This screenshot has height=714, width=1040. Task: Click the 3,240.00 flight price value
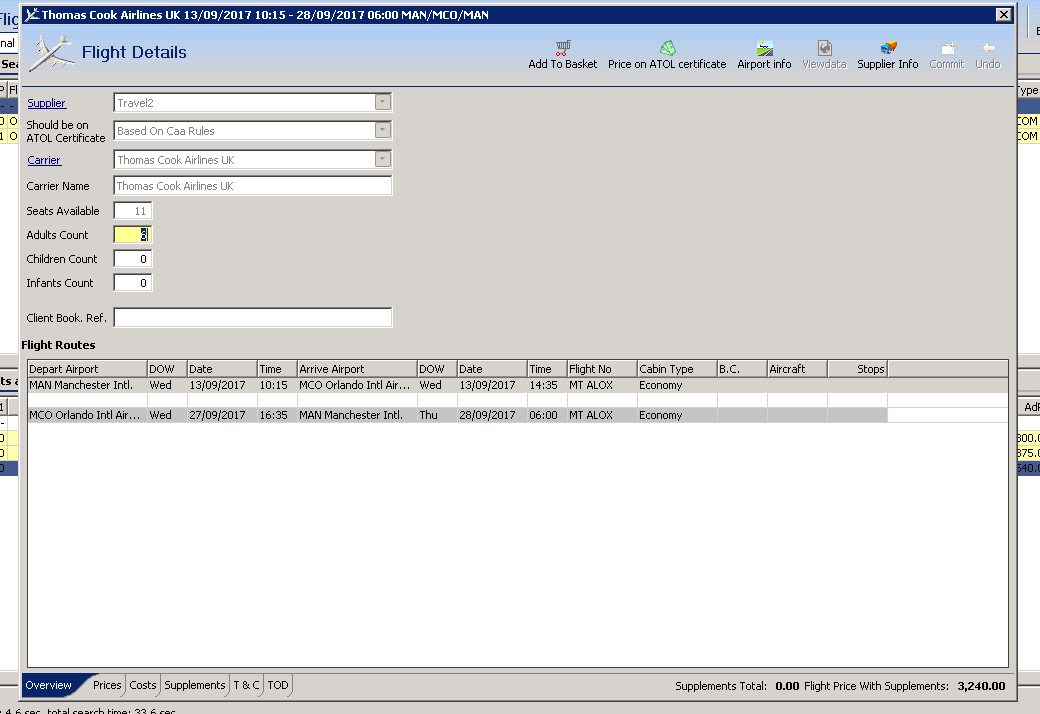pyautogui.click(x=981, y=686)
